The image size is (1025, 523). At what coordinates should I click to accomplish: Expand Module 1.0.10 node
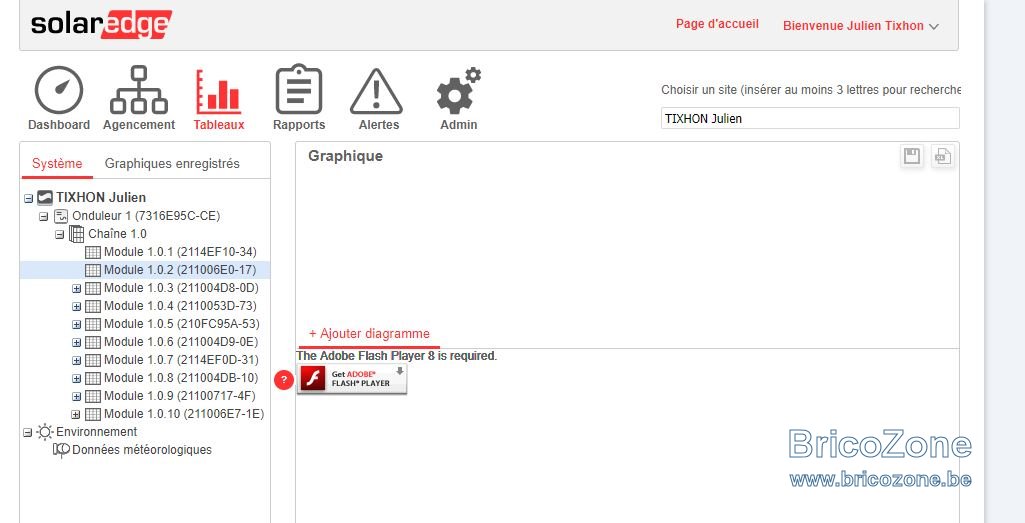point(76,414)
